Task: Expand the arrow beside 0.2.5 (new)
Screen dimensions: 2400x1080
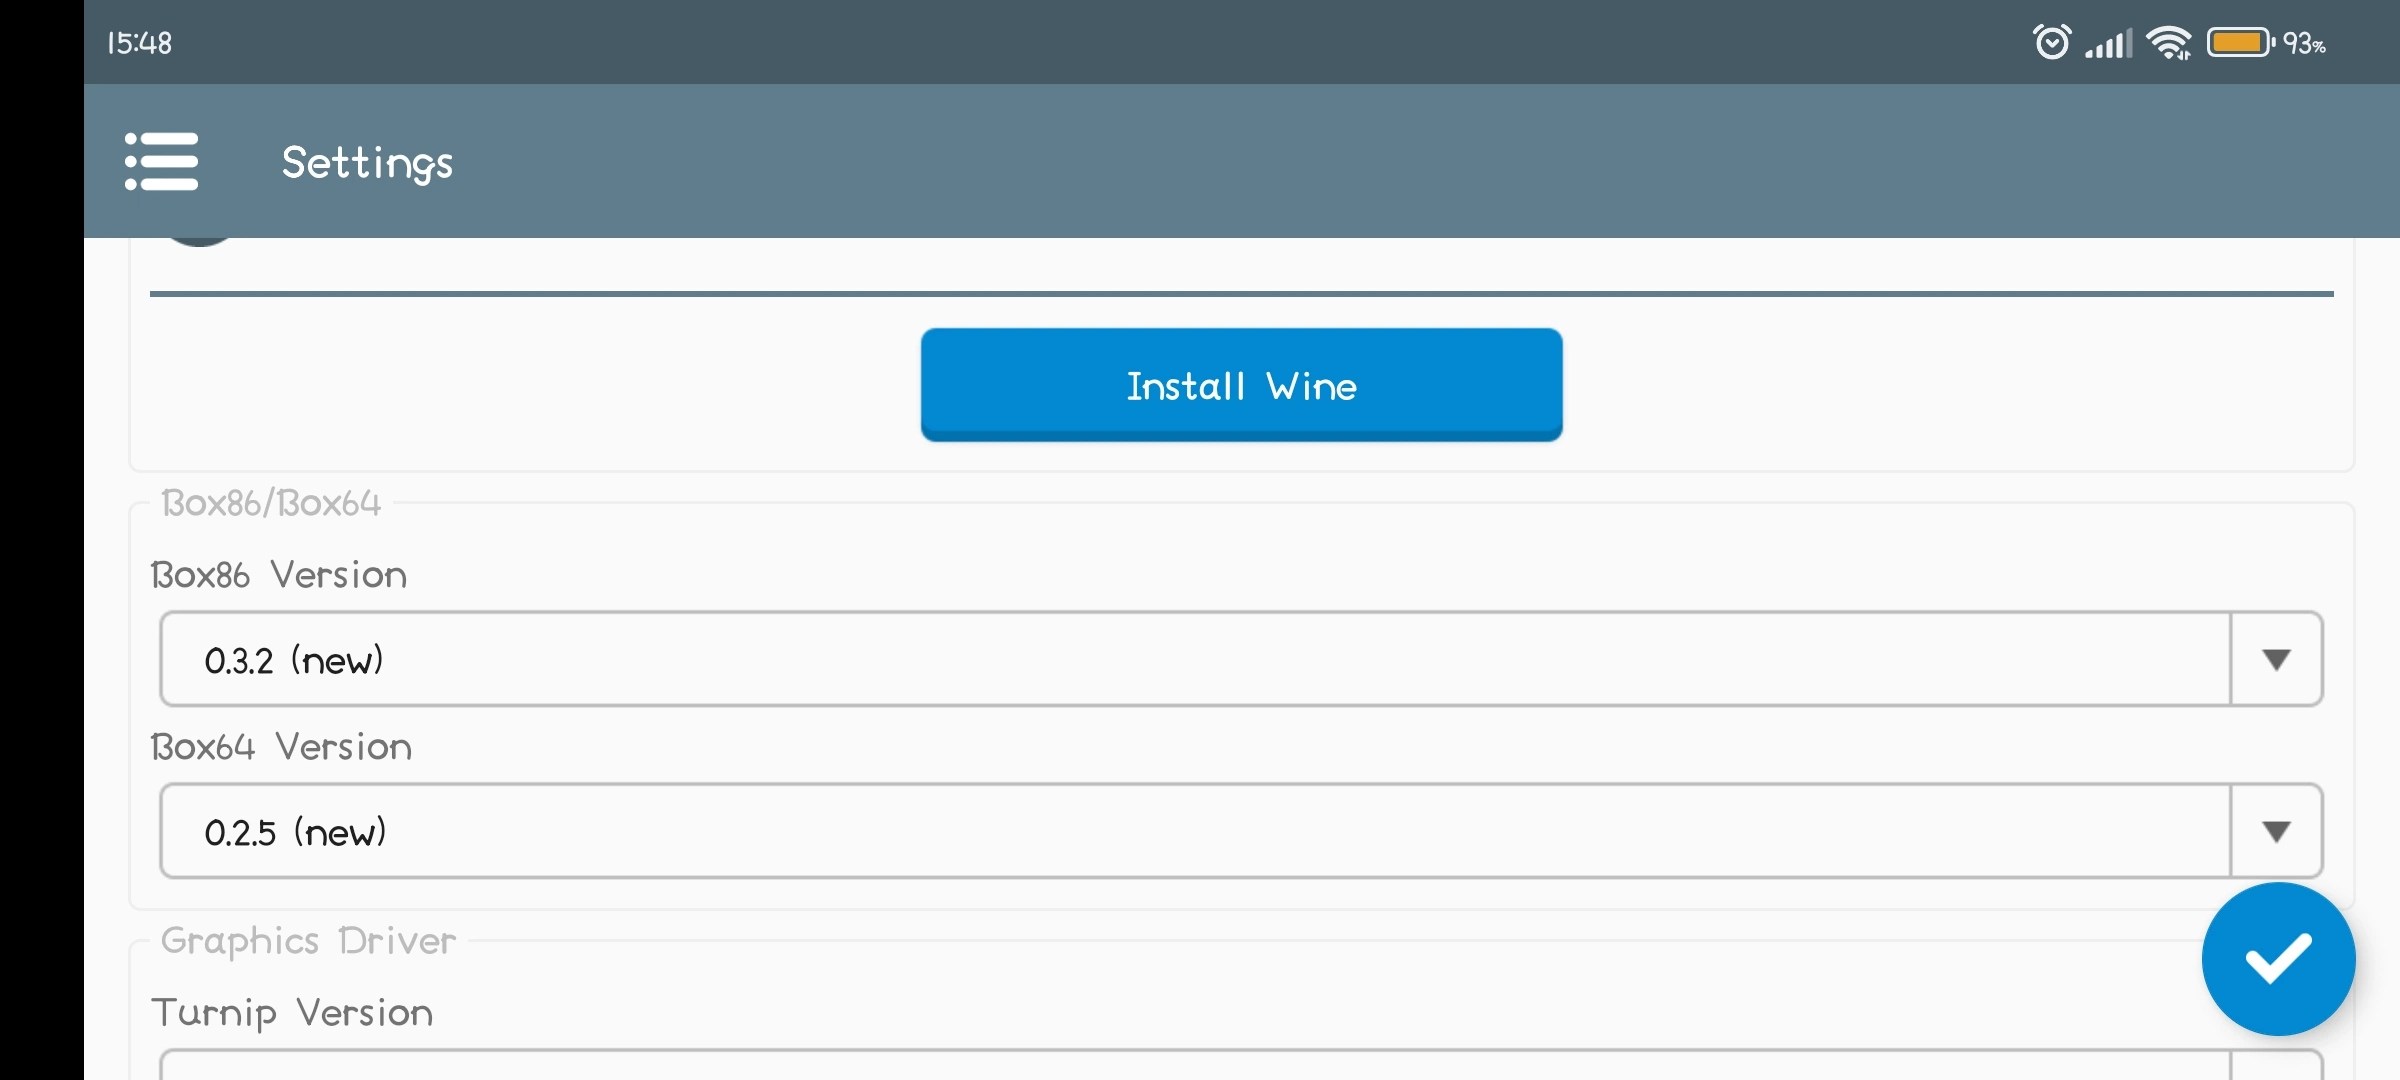Action: 2276,830
